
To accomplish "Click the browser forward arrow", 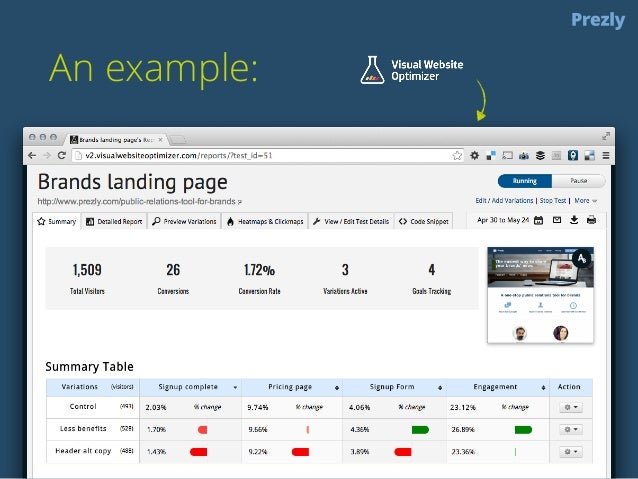I will [x=47, y=155].
